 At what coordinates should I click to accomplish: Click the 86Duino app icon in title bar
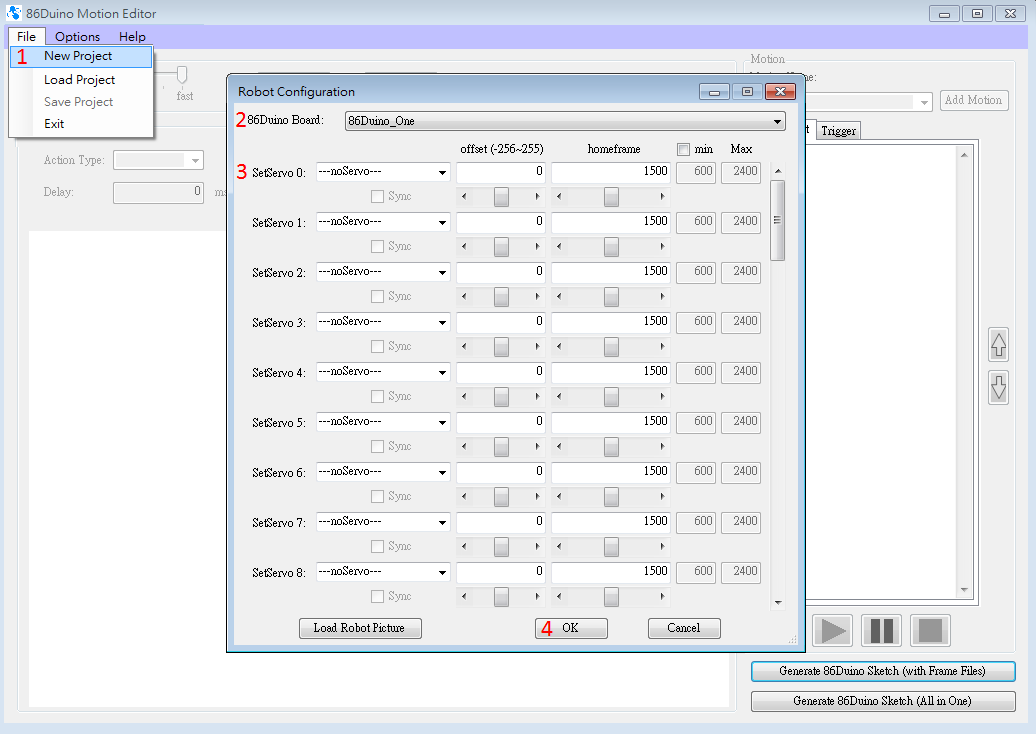point(13,13)
